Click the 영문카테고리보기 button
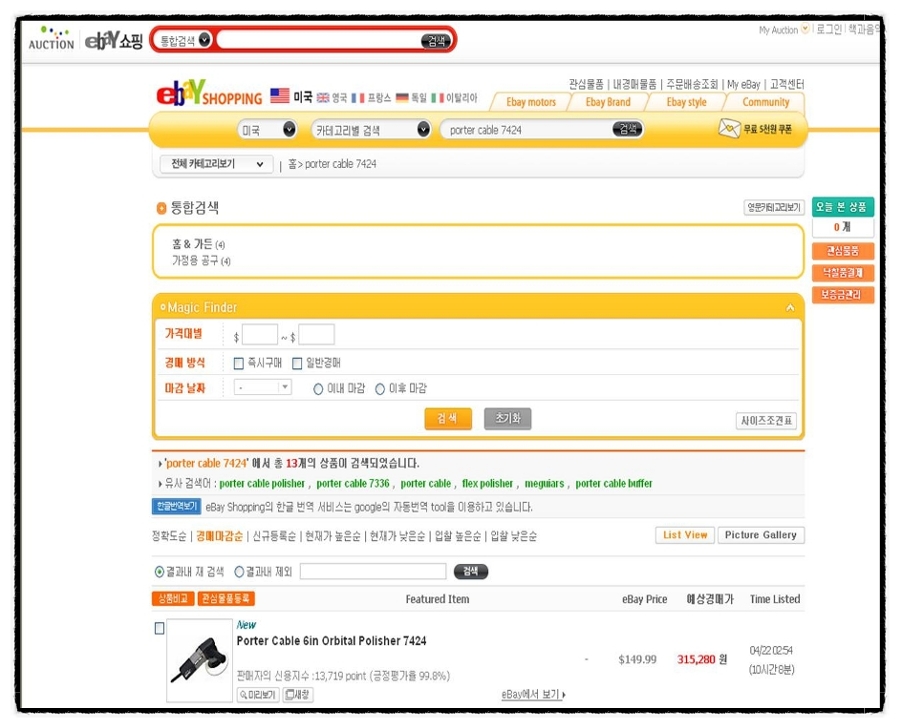This screenshot has width=900, height=728. (x=773, y=207)
